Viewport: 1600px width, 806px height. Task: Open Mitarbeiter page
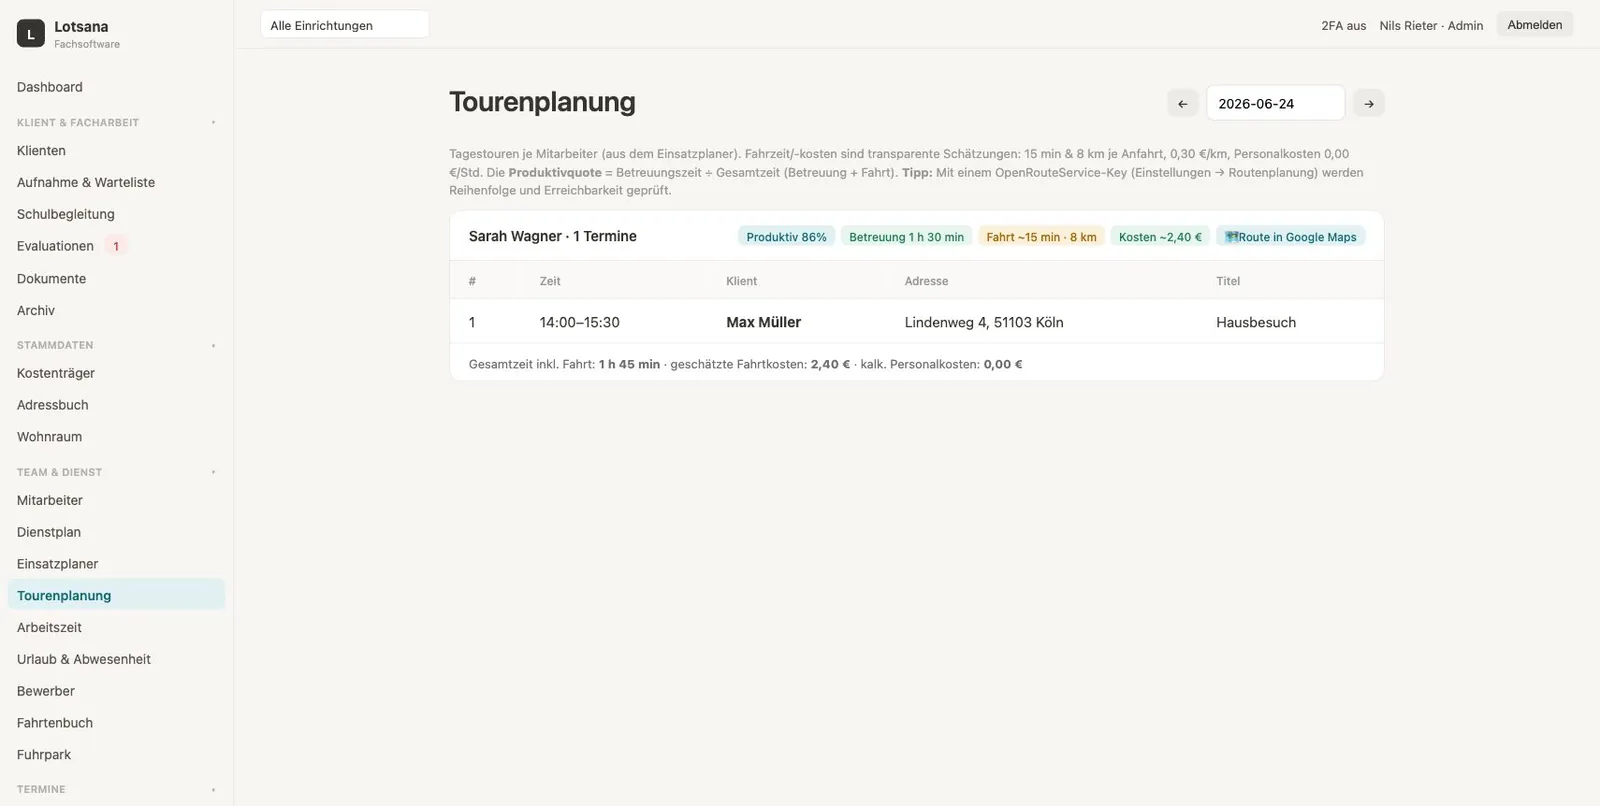(116, 500)
